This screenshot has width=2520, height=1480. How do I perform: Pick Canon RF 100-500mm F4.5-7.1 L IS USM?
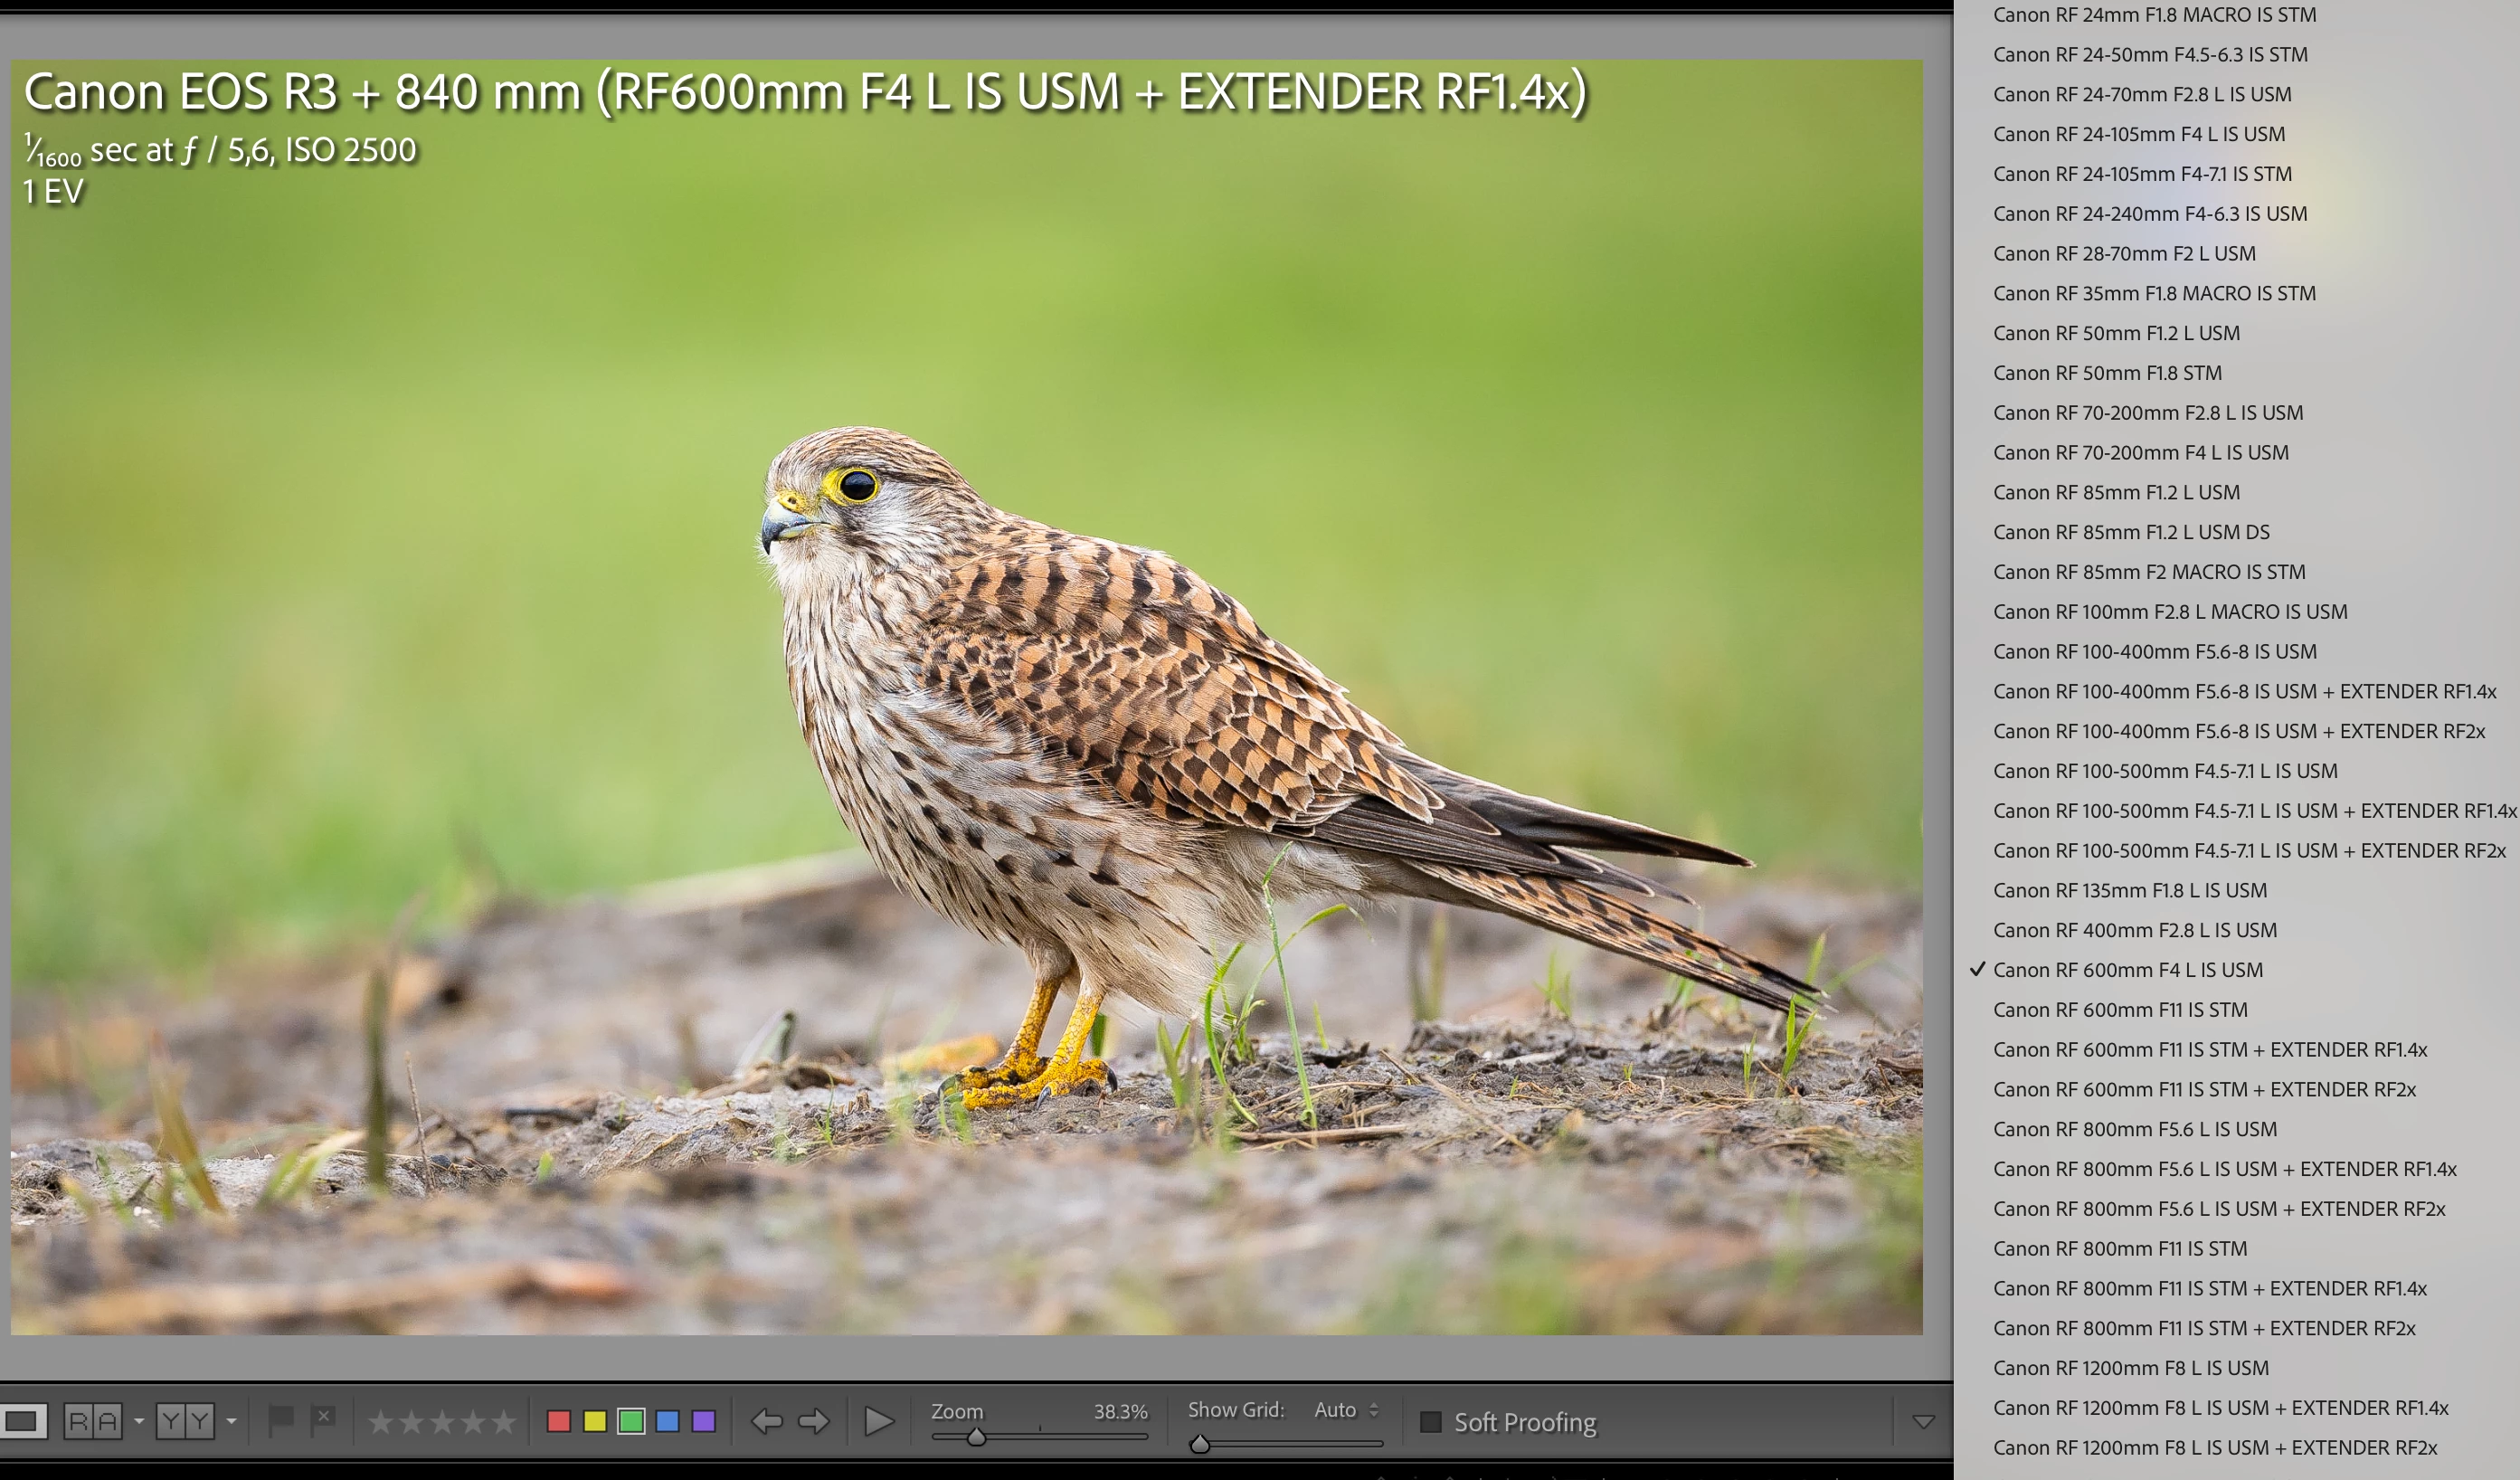(2164, 771)
